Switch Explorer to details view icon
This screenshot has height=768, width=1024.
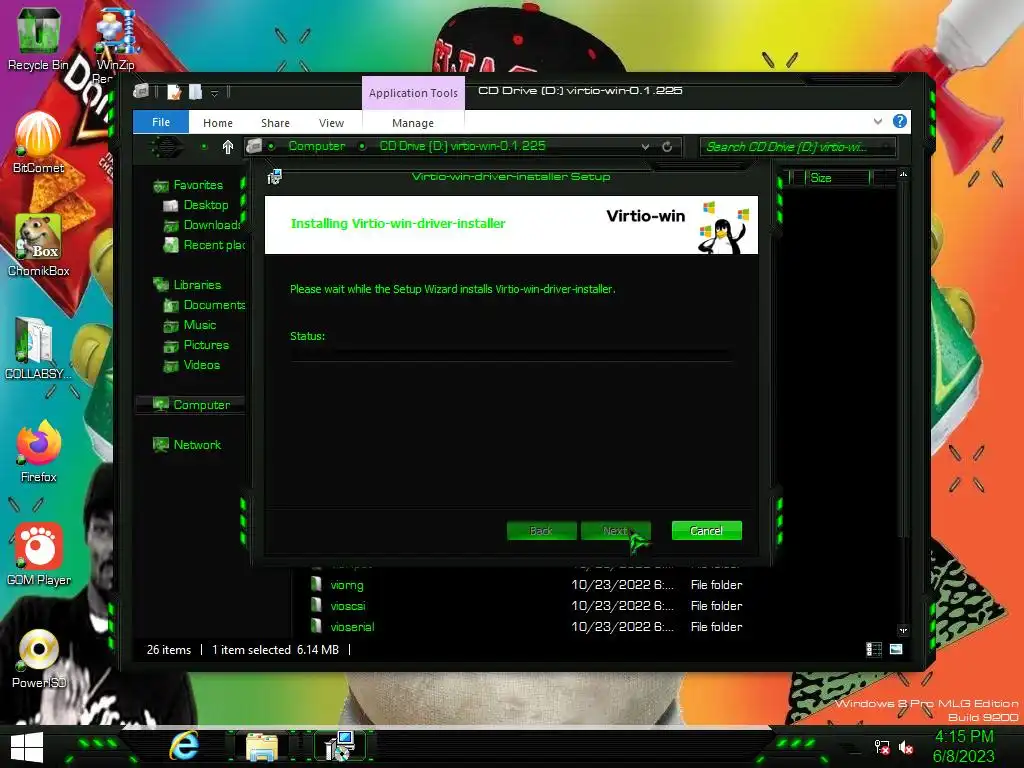pos(874,649)
